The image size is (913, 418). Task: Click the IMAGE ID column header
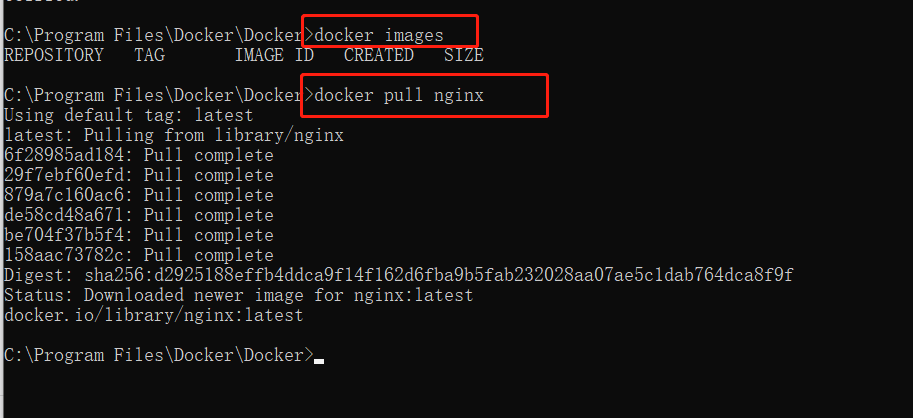click(274, 55)
